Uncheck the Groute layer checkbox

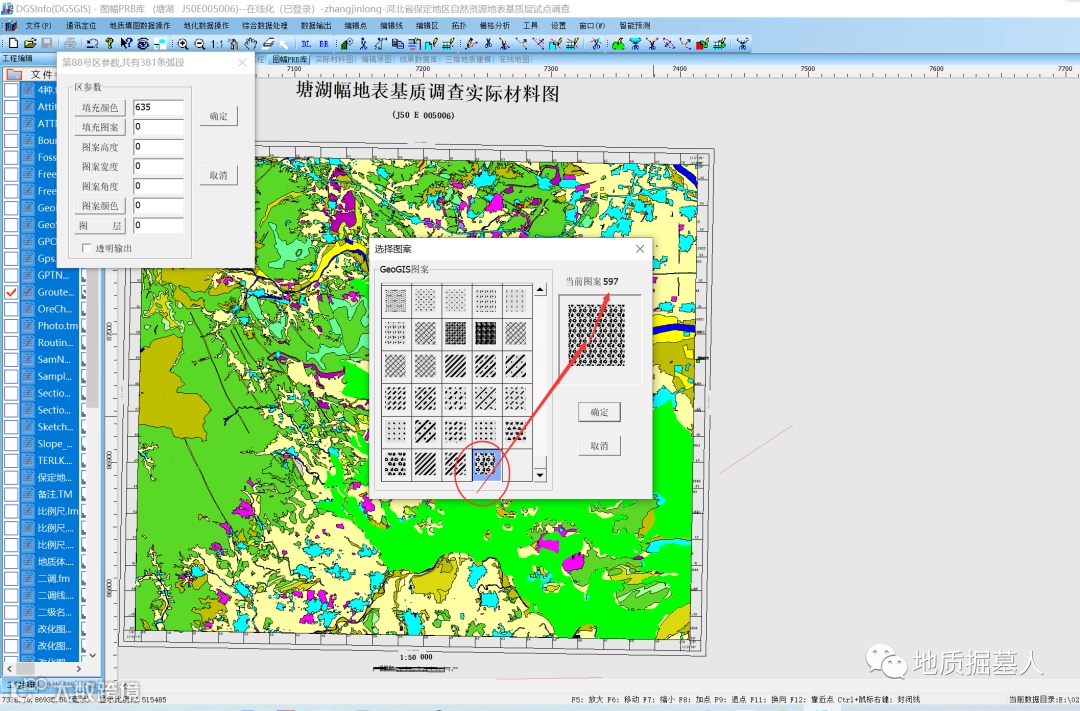[11, 292]
